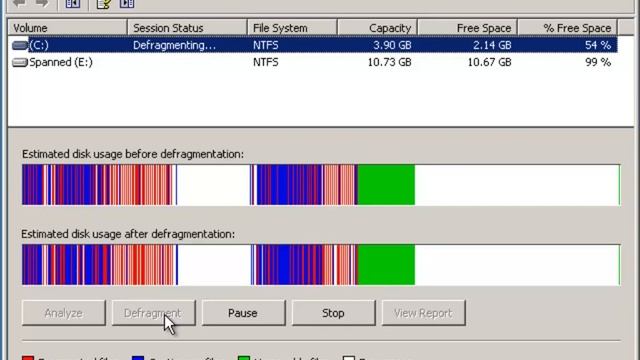Image resolution: width=640 pixels, height=360 pixels.
Task: Click the disabled Analyze button
Action: click(x=63, y=313)
